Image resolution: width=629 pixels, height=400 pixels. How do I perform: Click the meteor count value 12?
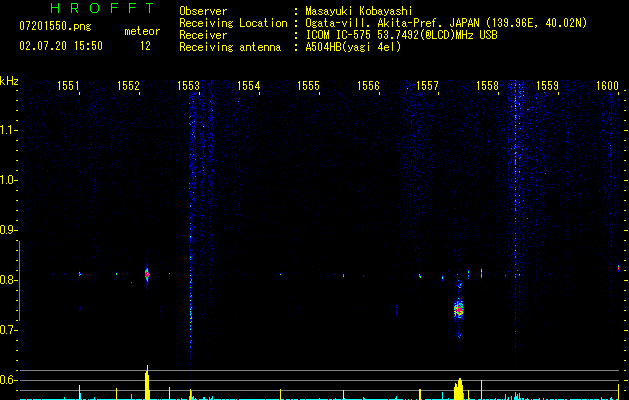click(145, 46)
